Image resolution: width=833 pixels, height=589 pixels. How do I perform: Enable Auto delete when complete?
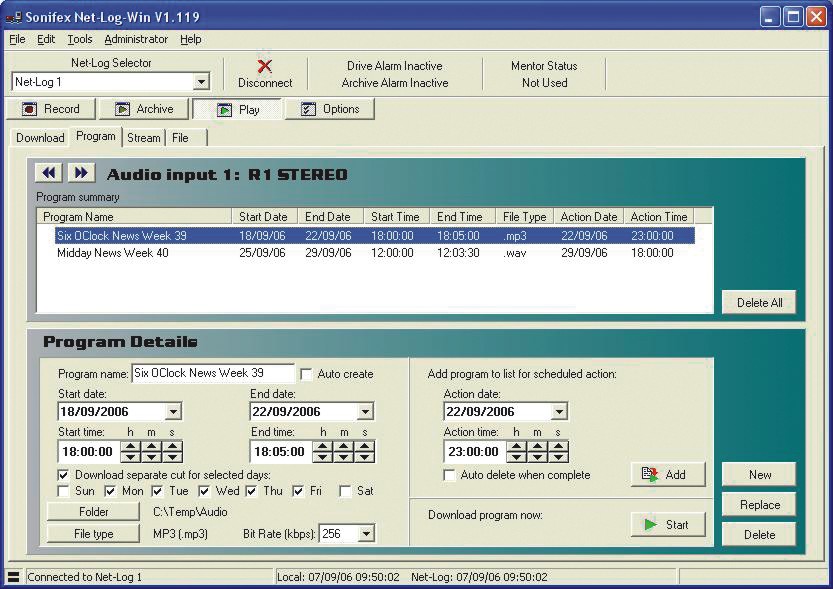click(449, 475)
